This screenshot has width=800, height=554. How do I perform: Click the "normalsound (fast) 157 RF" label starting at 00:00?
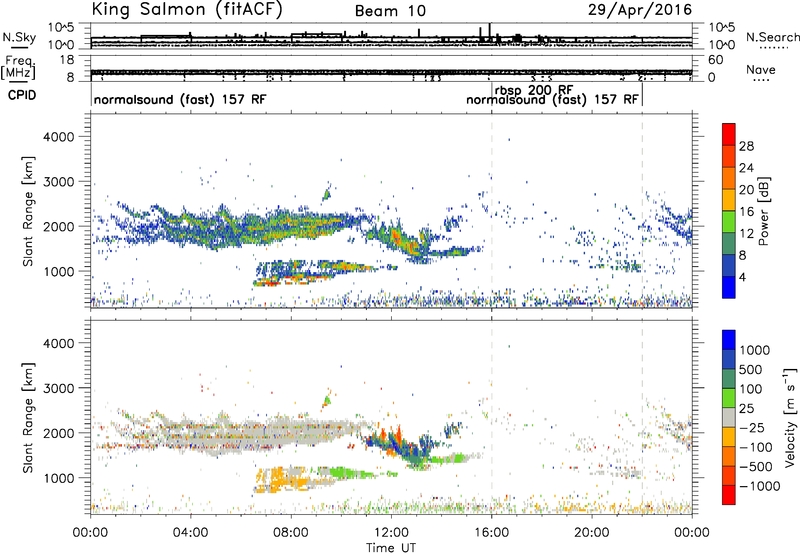tap(180, 99)
